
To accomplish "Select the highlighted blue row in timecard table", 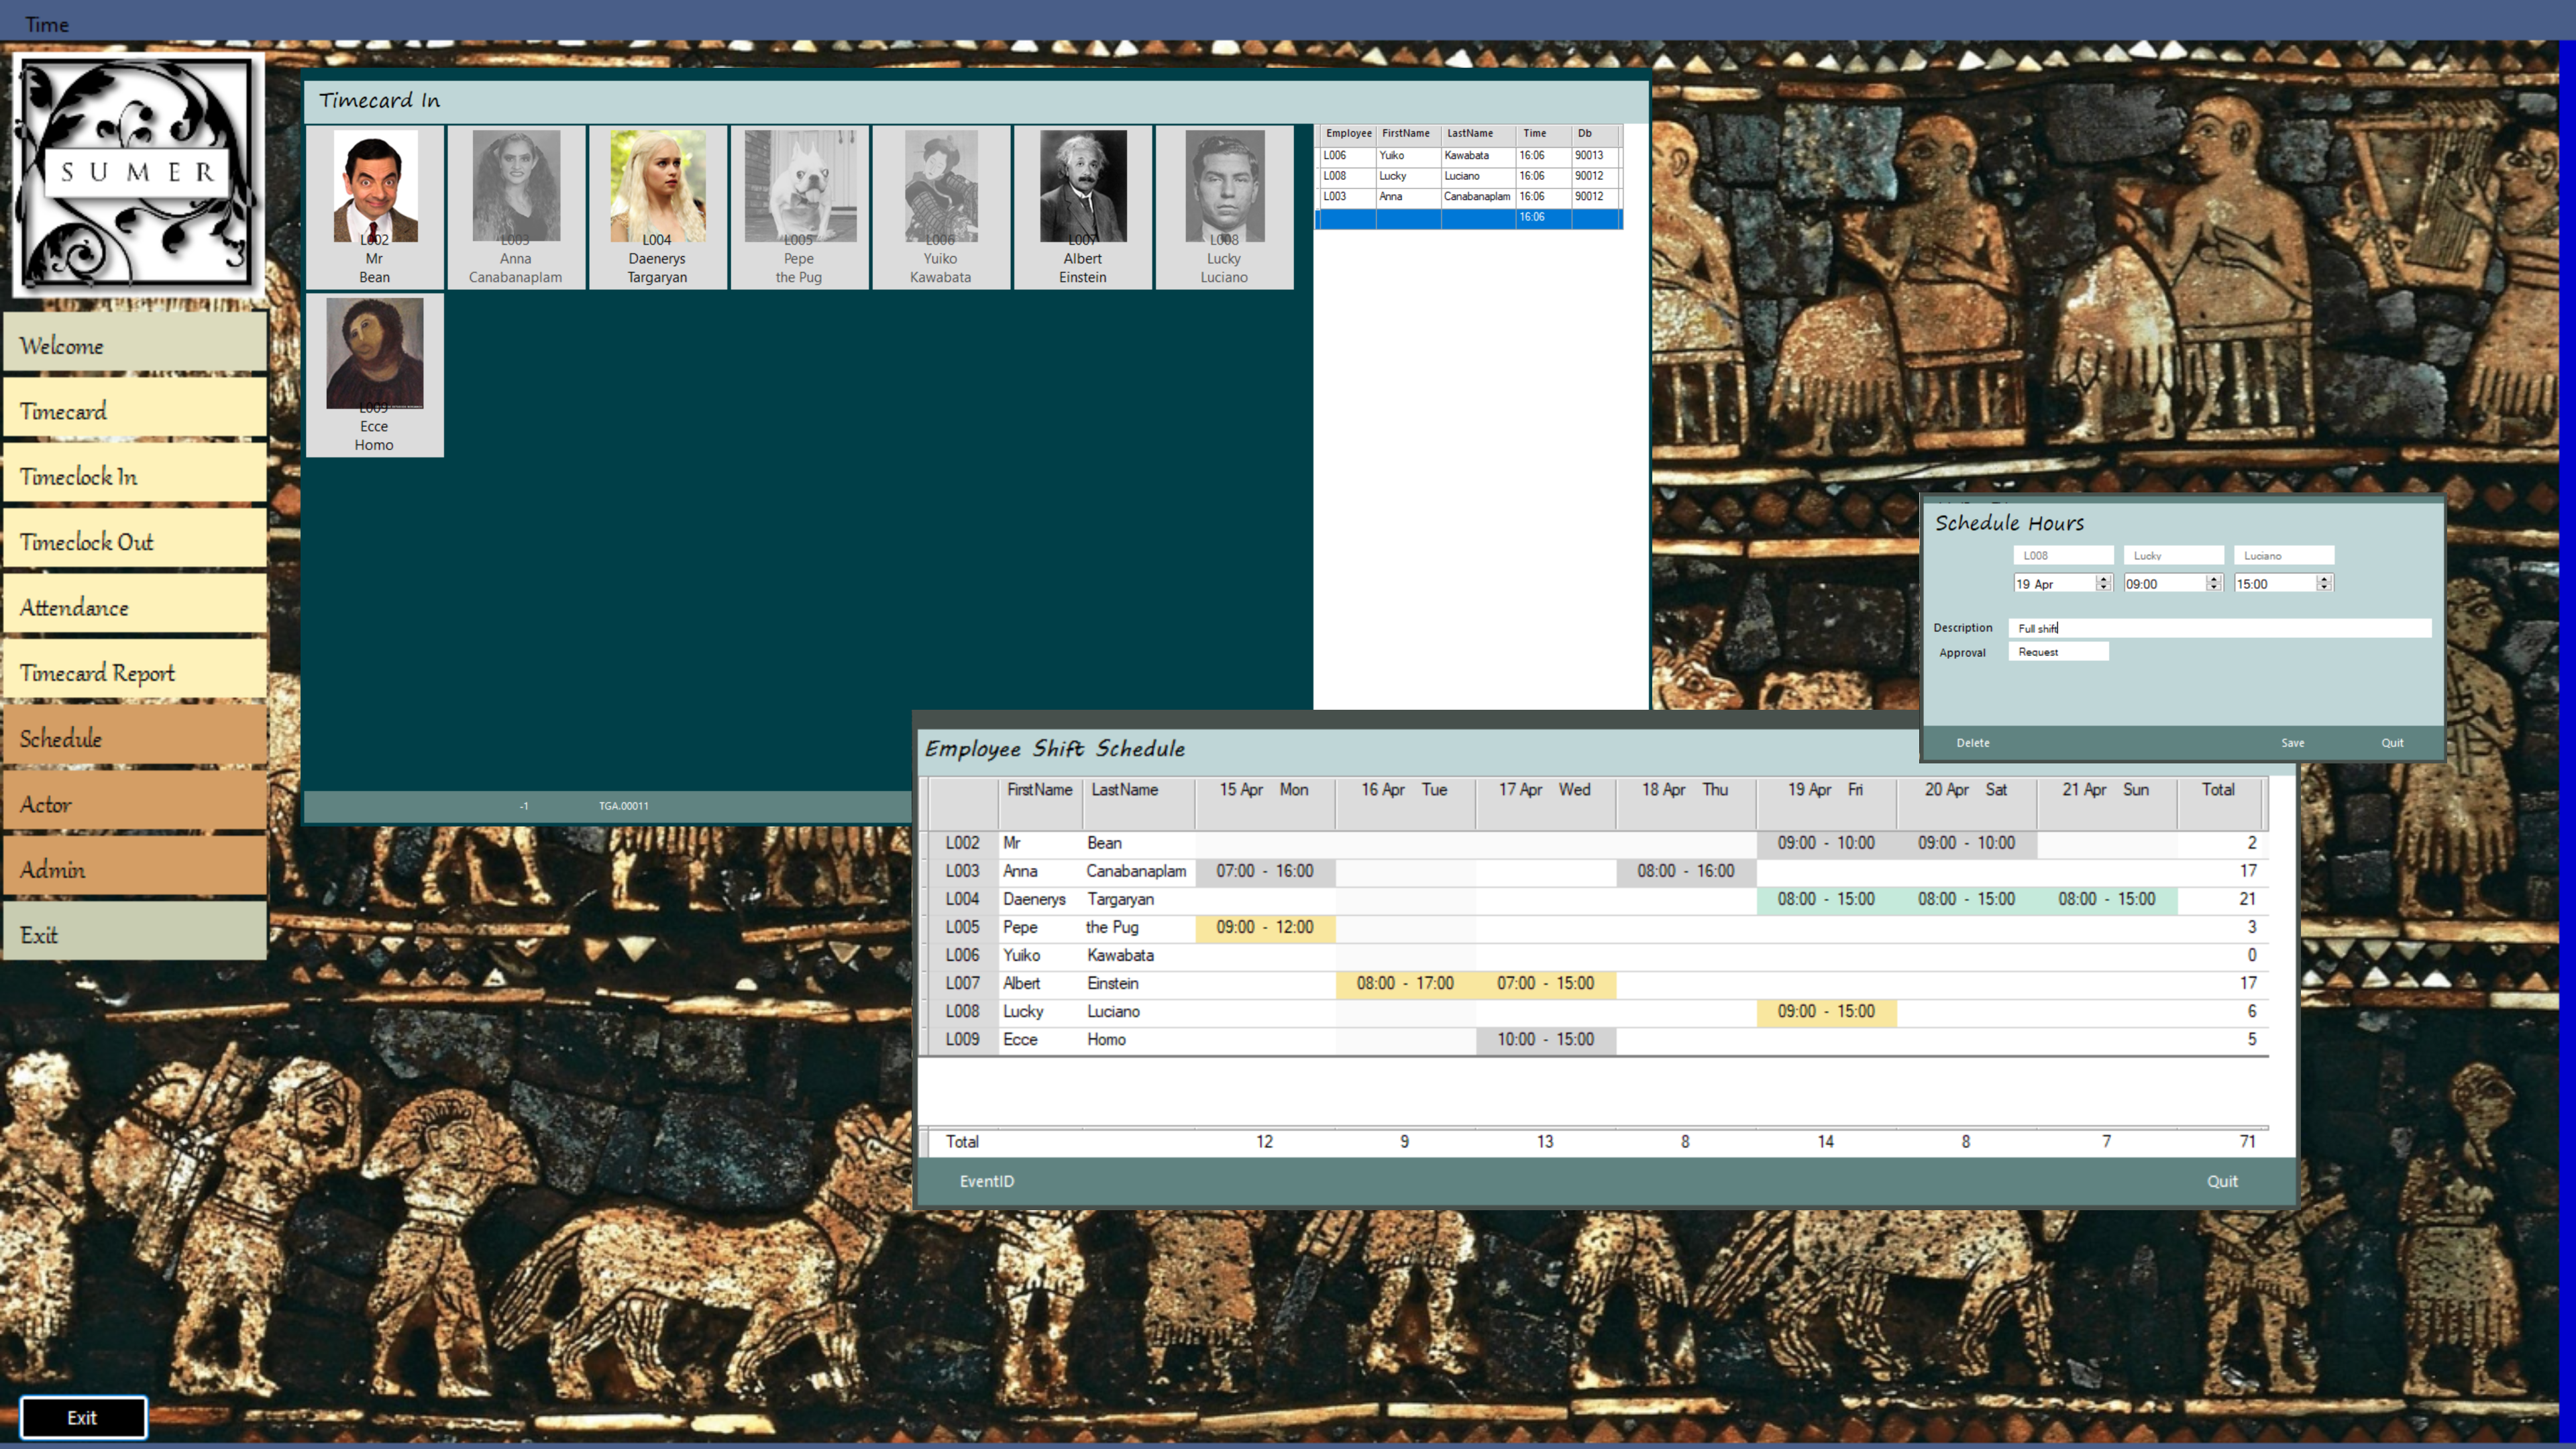I will coord(1467,217).
